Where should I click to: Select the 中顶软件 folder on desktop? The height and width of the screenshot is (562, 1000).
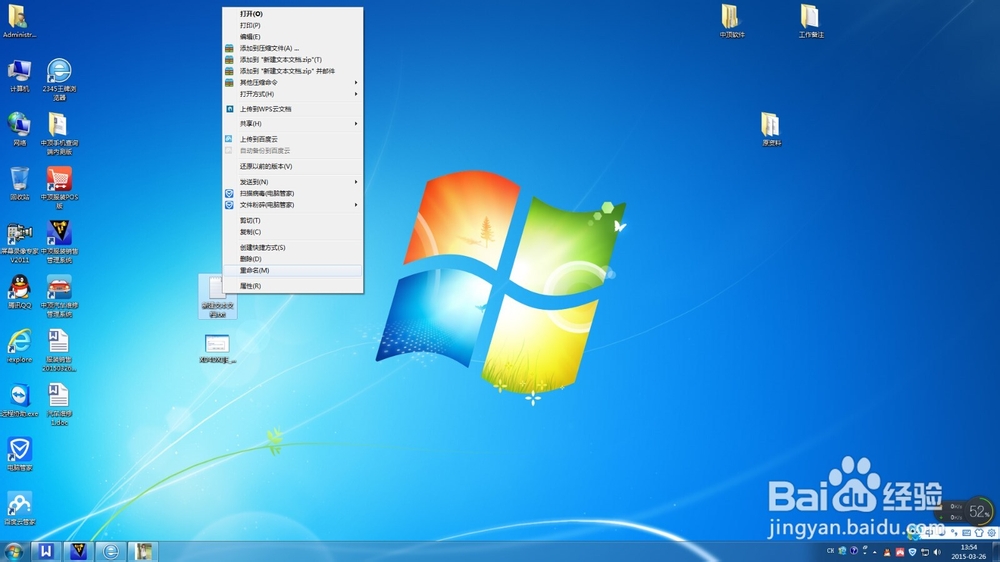click(x=731, y=21)
